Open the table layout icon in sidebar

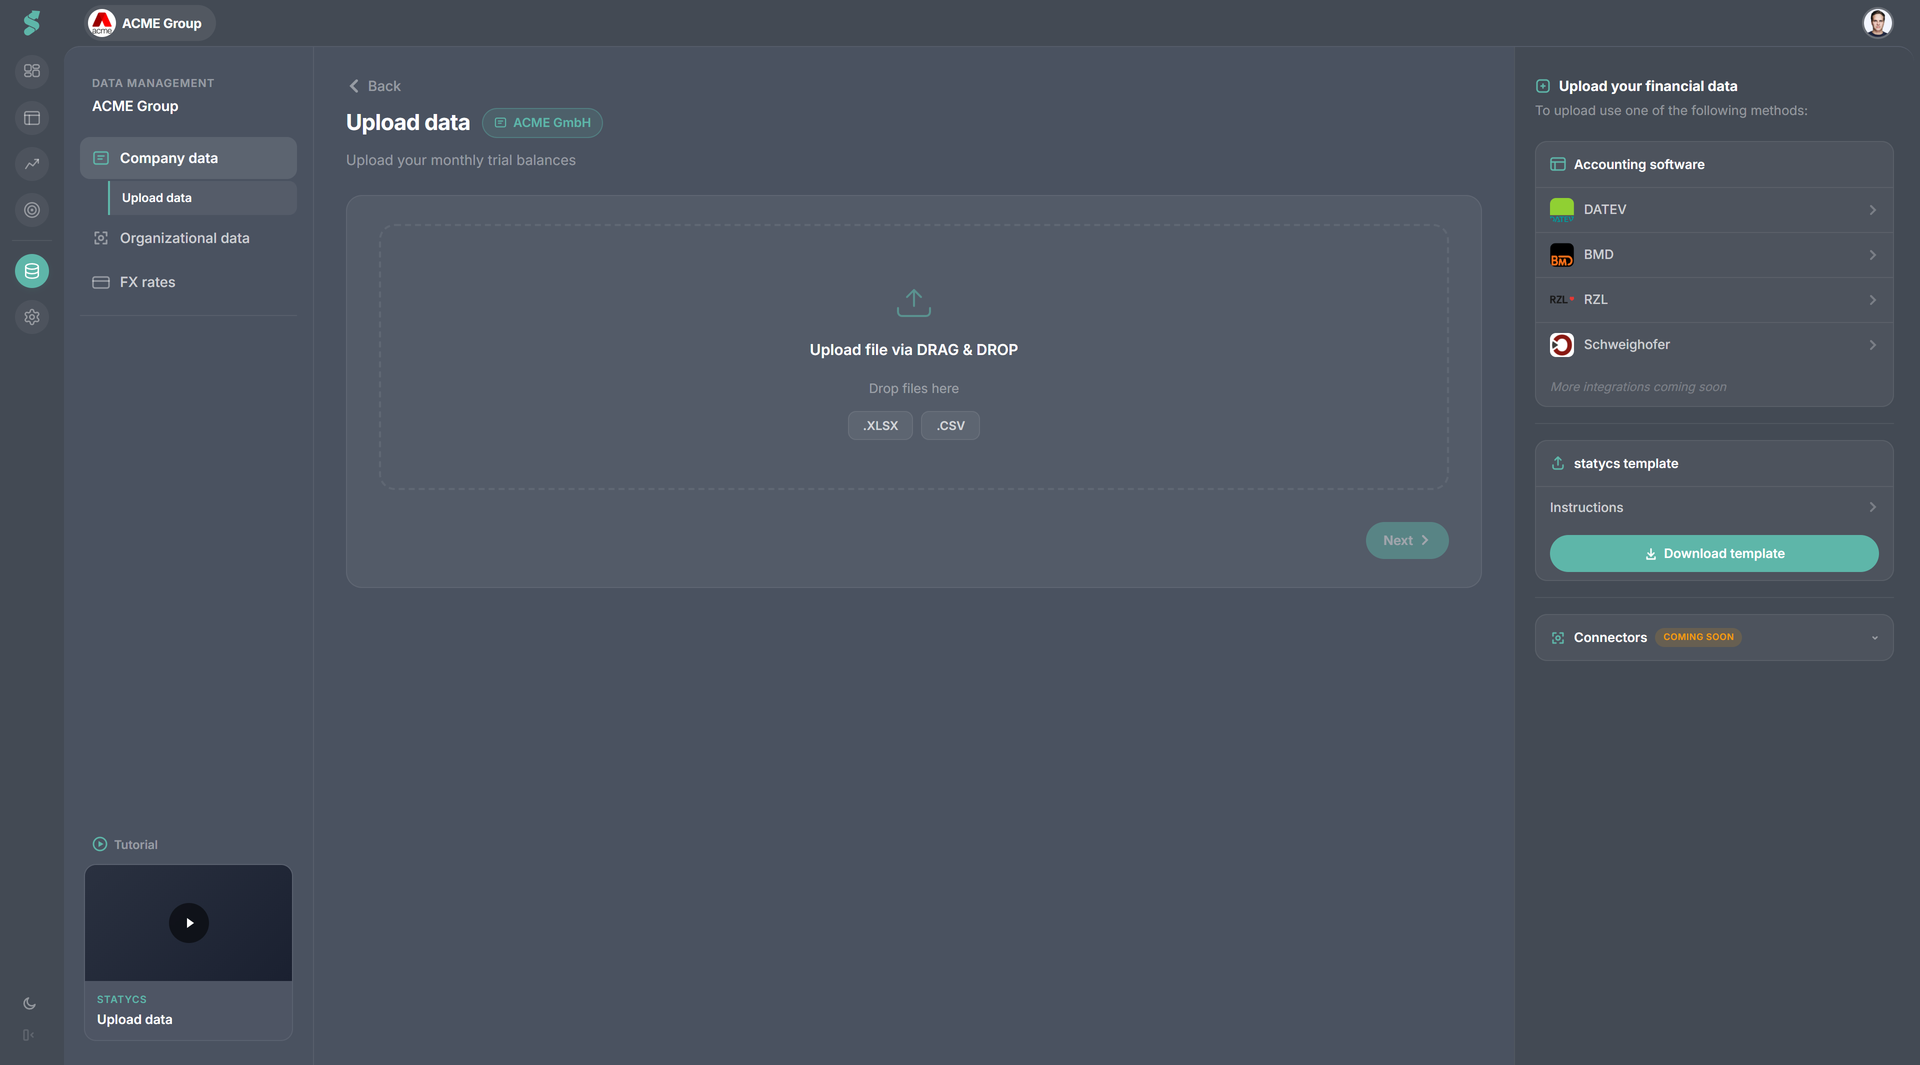(32, 118)
